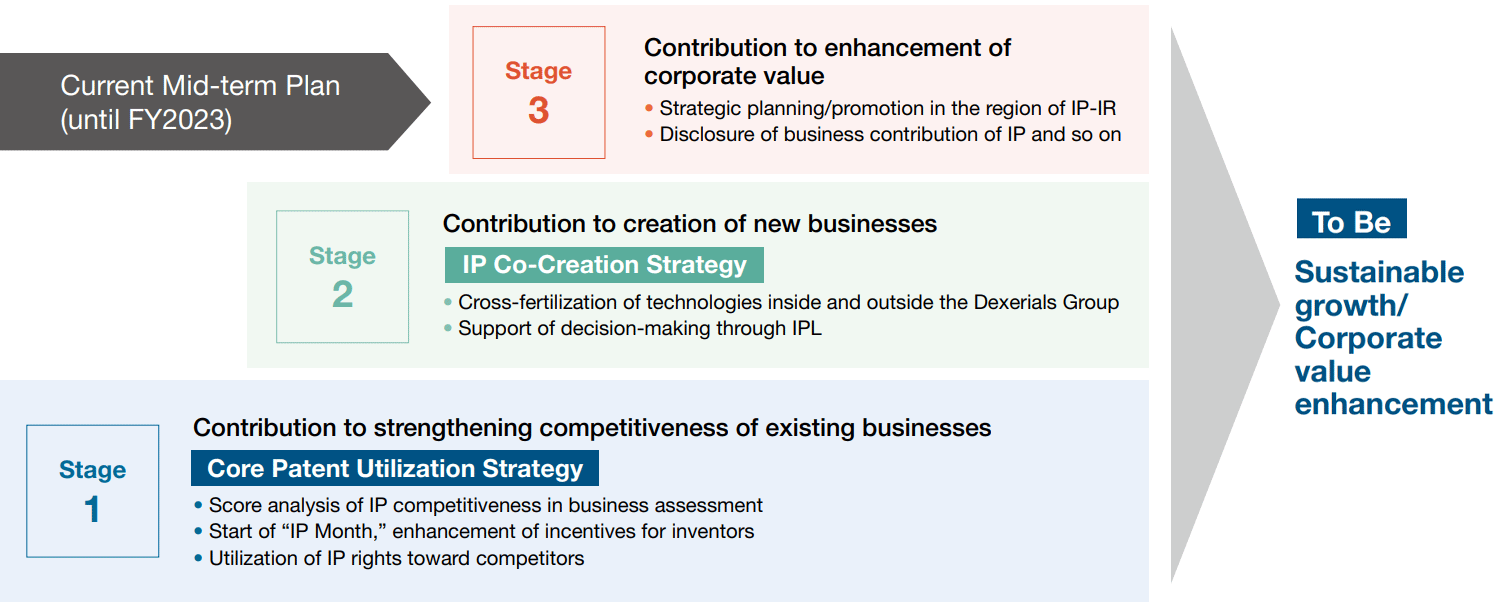Click the Core Patent Utilization Strategy banner
The image size is (1500, 610).
(x=395, y=468)
